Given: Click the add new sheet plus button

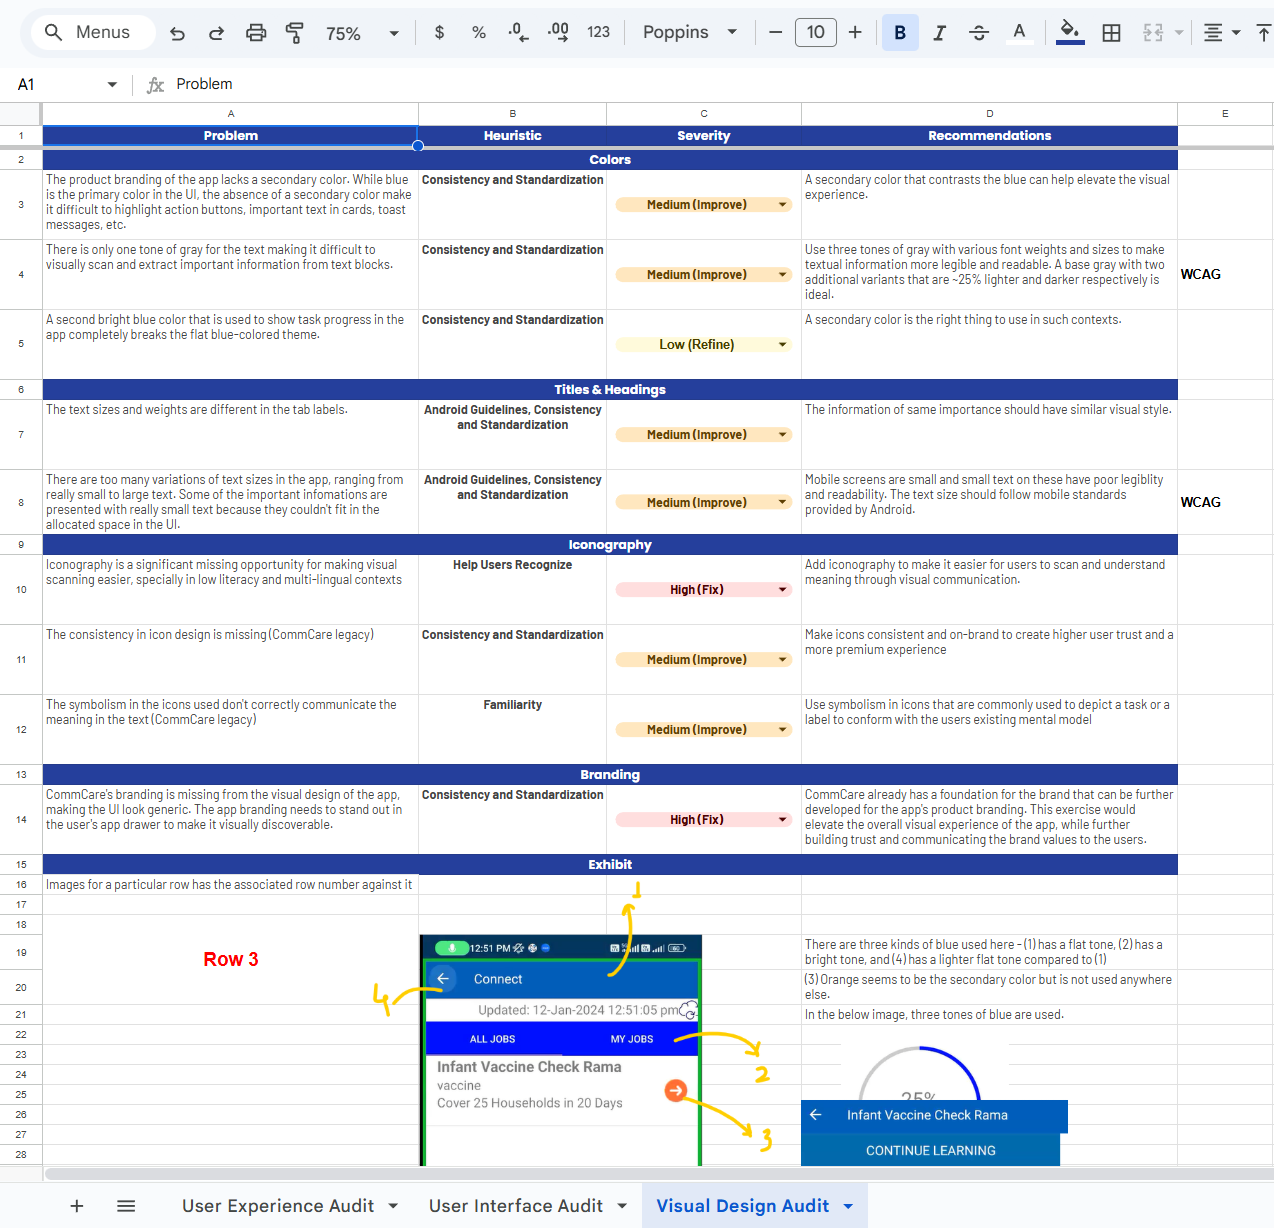Looking at the screenshot, I should (x=77, y=1206).
